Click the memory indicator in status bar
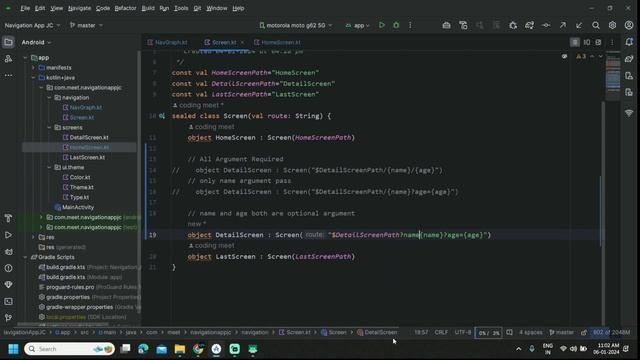Image resolution: width=640 pixels, height=360 pixels. tap(611, 333)
